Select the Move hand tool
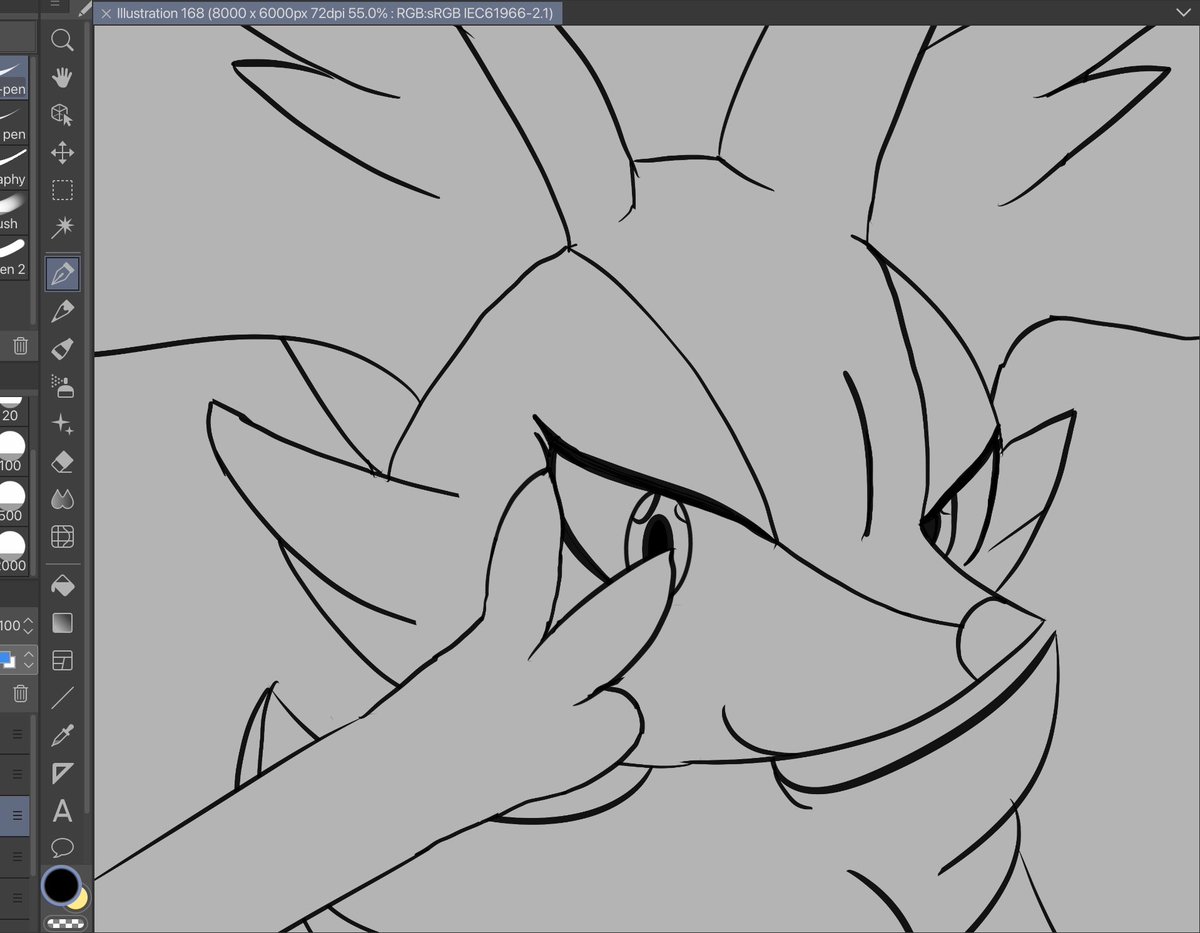Viewport: 1200px width, 933px height. pos(62,77)
